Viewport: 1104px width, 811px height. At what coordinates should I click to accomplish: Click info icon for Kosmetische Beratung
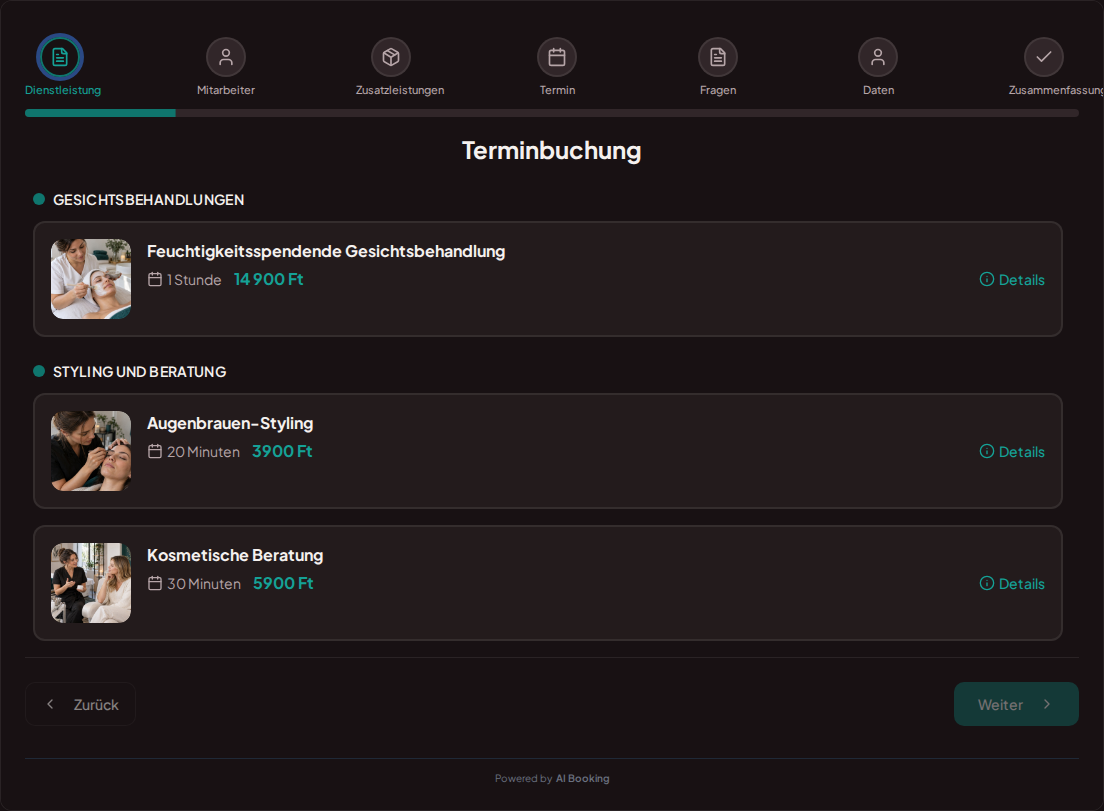(987, 584)
